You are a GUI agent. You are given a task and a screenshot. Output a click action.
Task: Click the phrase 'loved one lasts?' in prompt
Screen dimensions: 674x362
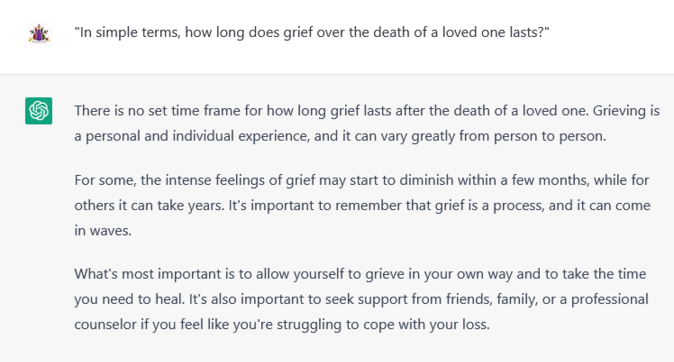(493, 32)
